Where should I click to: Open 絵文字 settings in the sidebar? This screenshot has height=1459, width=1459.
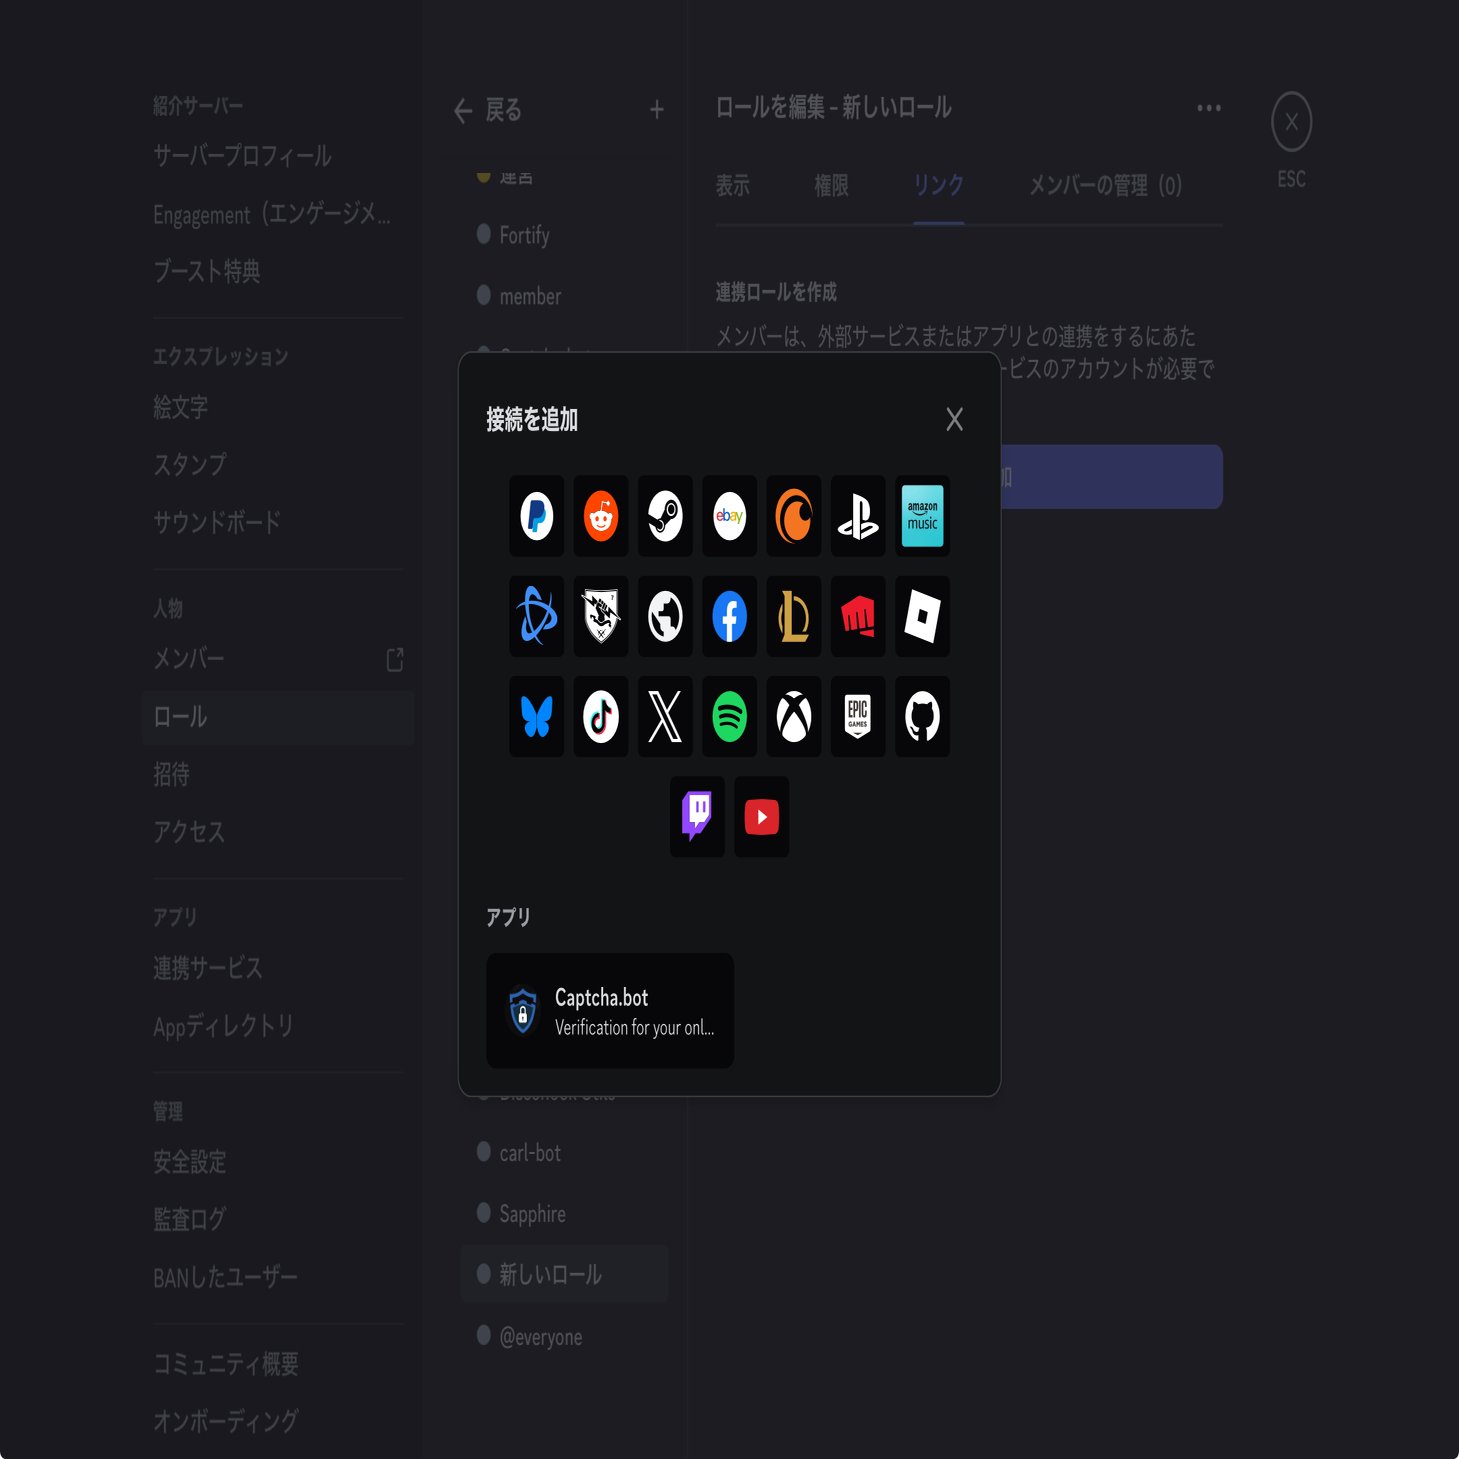click(178, 407)
